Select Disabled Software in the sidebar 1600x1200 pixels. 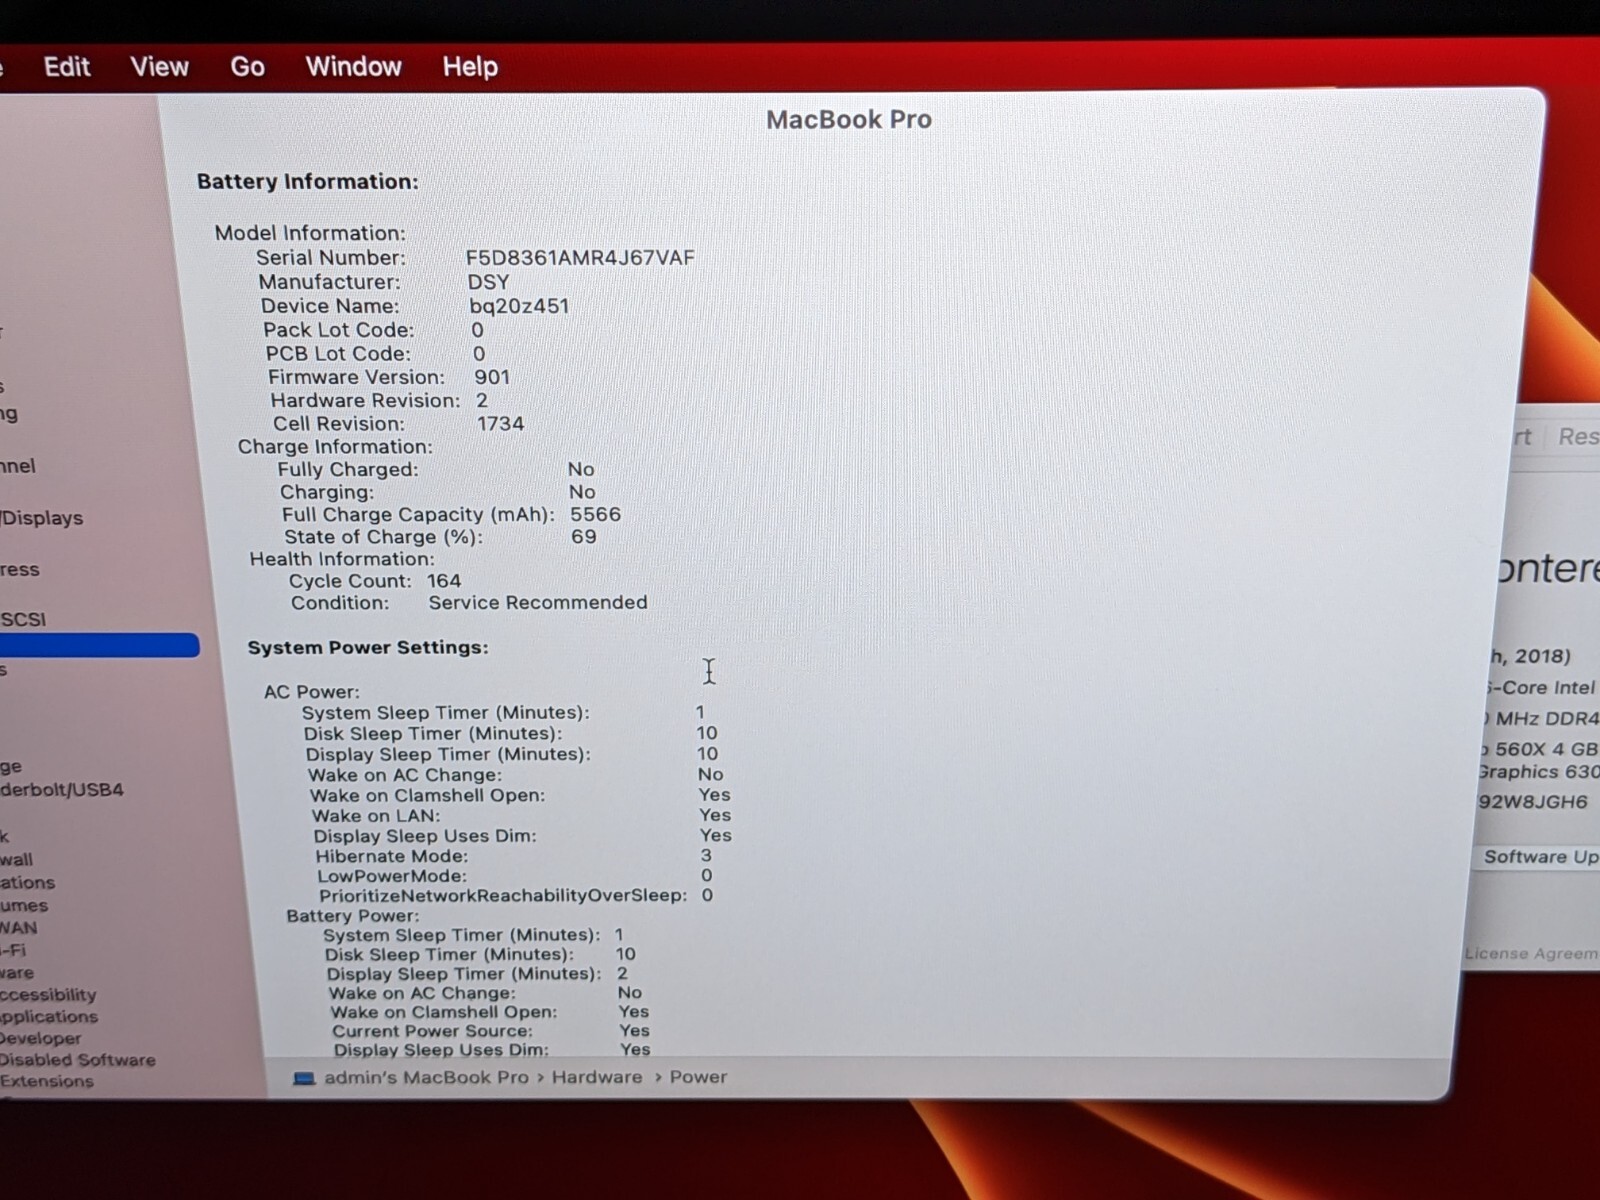pyautogui.click(x=77, y=1059)
